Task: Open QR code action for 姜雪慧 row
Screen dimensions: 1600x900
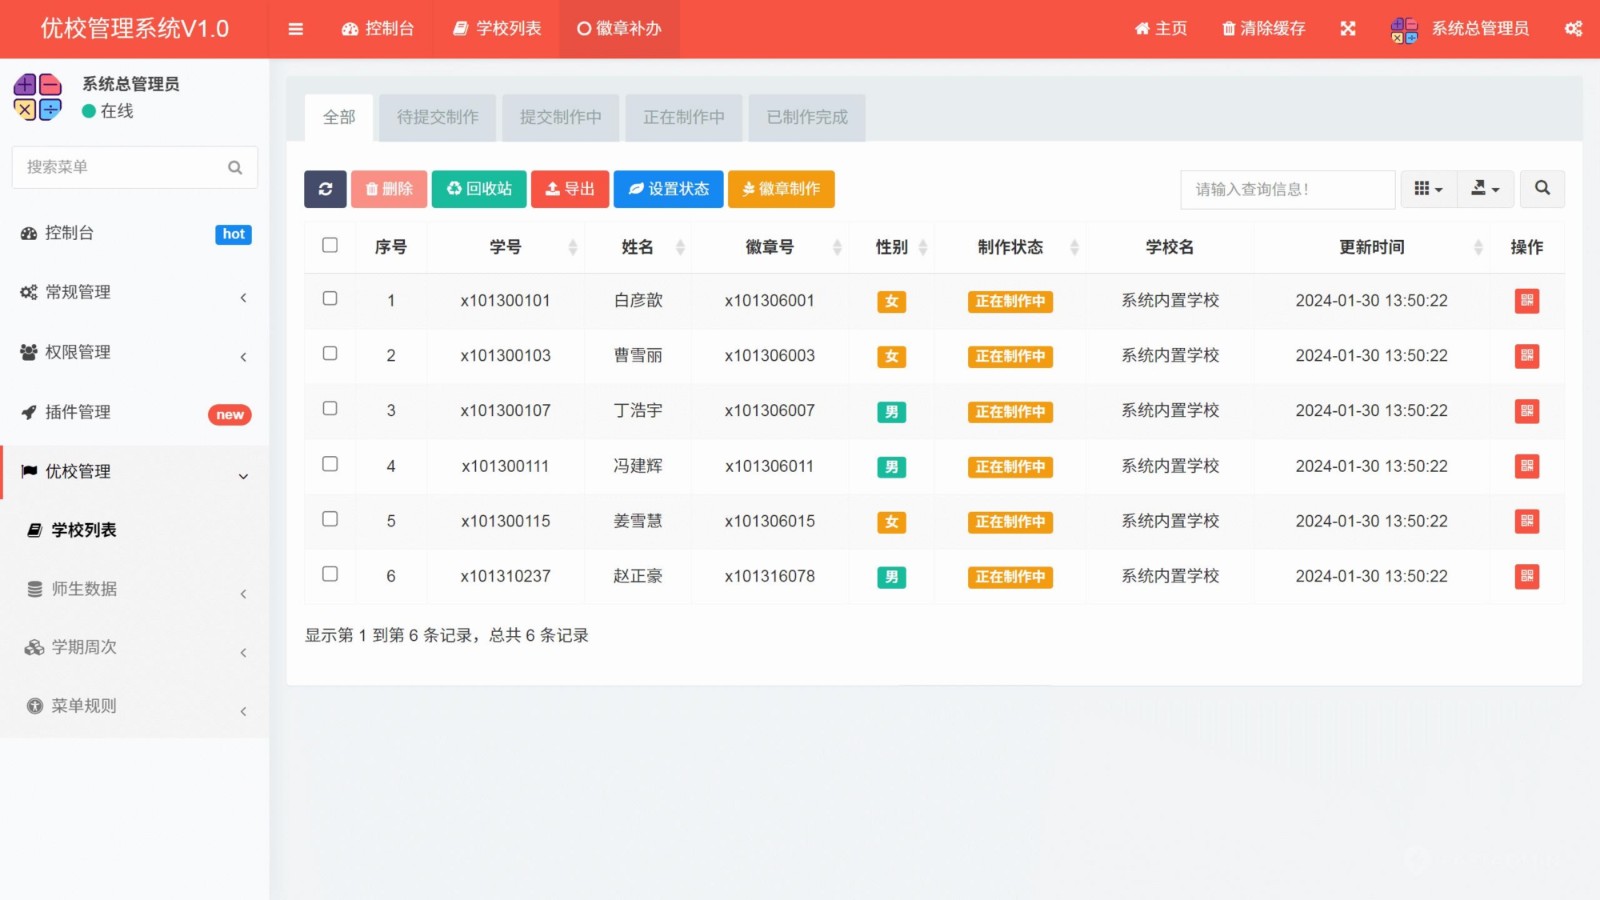Action: pos(1526,521)
